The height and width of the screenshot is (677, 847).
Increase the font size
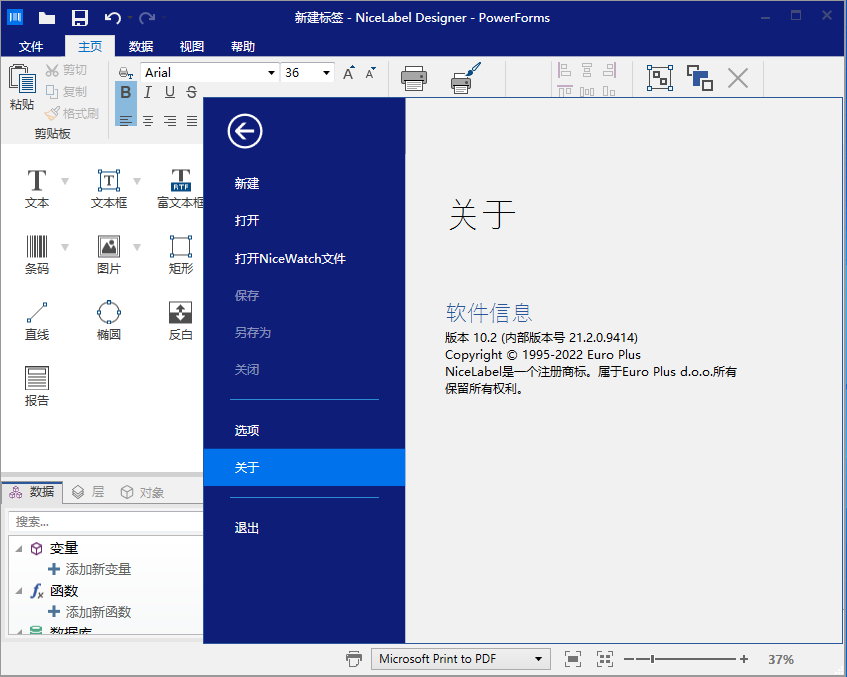(349, 73)
